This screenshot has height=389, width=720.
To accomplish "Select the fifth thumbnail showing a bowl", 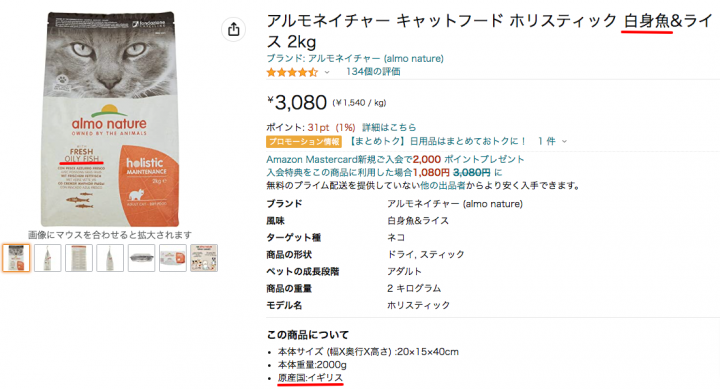I will click(141, 258).
